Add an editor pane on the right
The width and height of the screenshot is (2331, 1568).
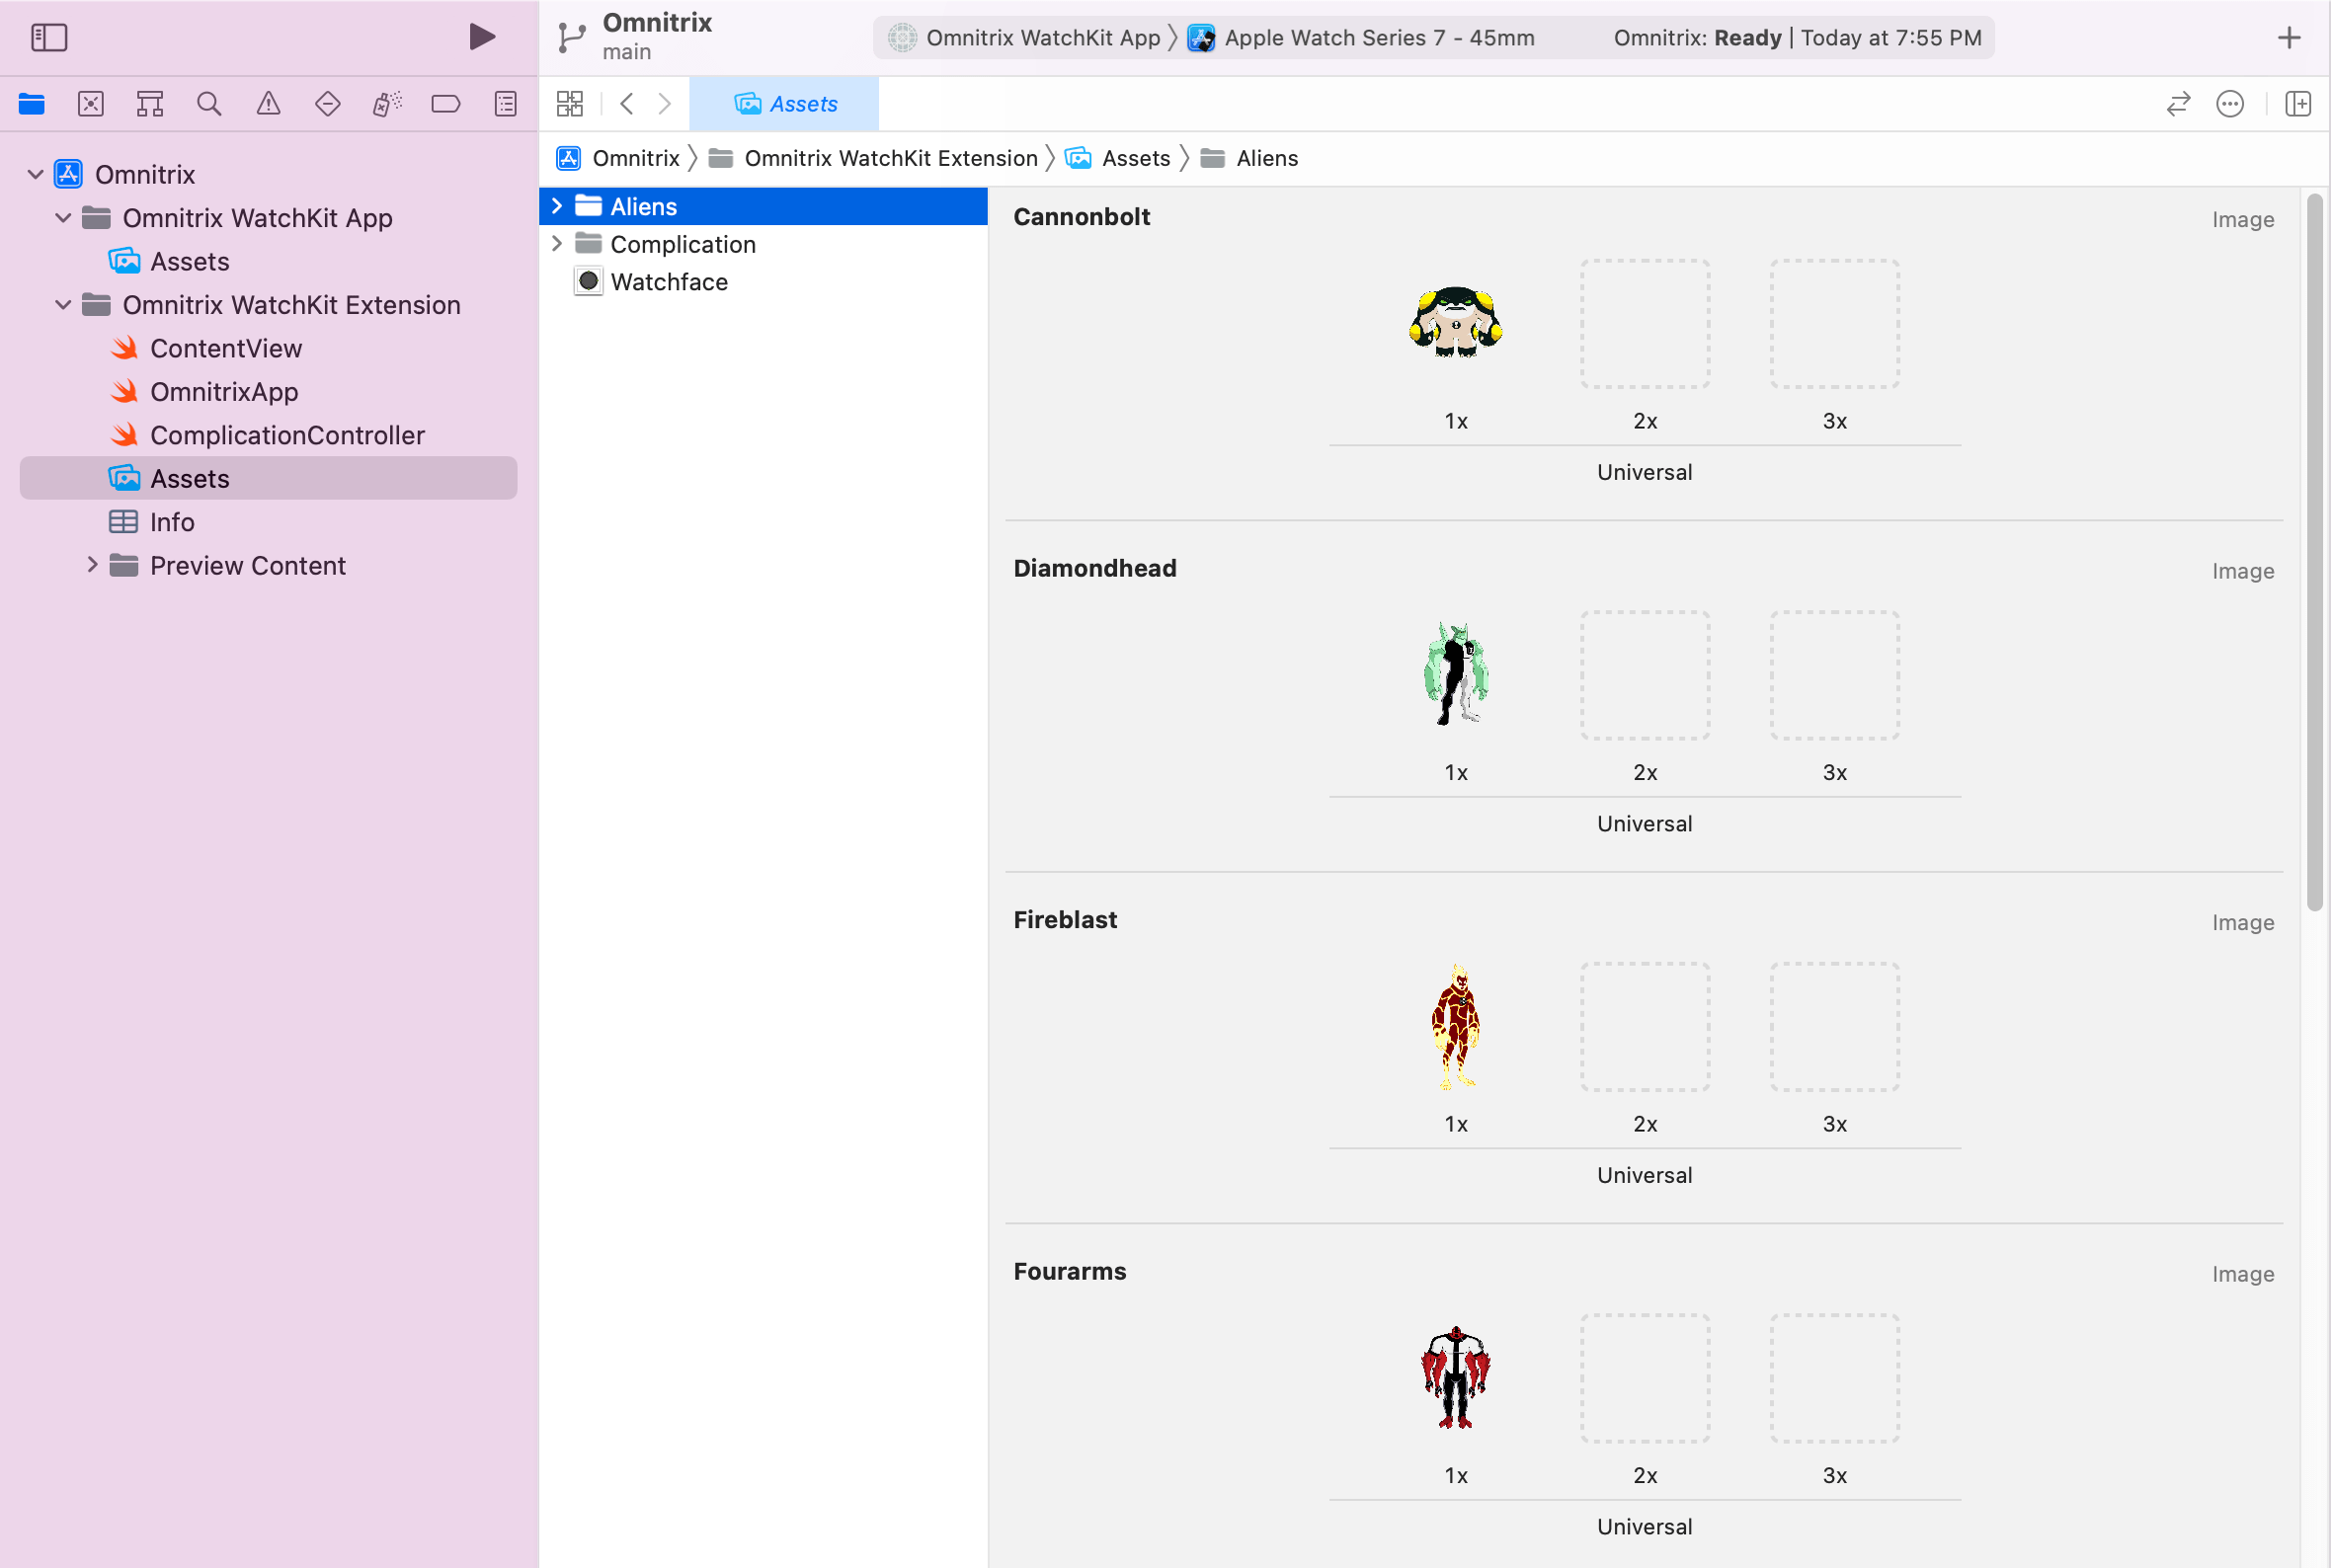pos(2298,104)
